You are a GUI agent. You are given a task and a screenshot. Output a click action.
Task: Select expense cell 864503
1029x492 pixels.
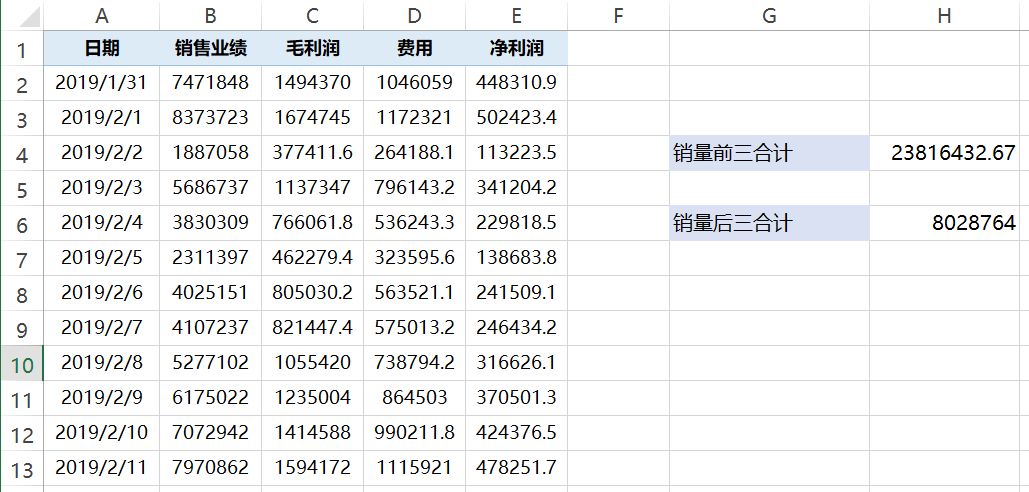[x=414, y=398]
